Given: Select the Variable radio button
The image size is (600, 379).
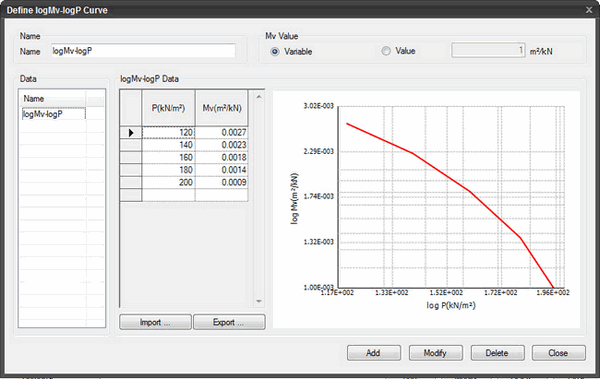Looking at the screenshot, I should click(x=275, y=51).
